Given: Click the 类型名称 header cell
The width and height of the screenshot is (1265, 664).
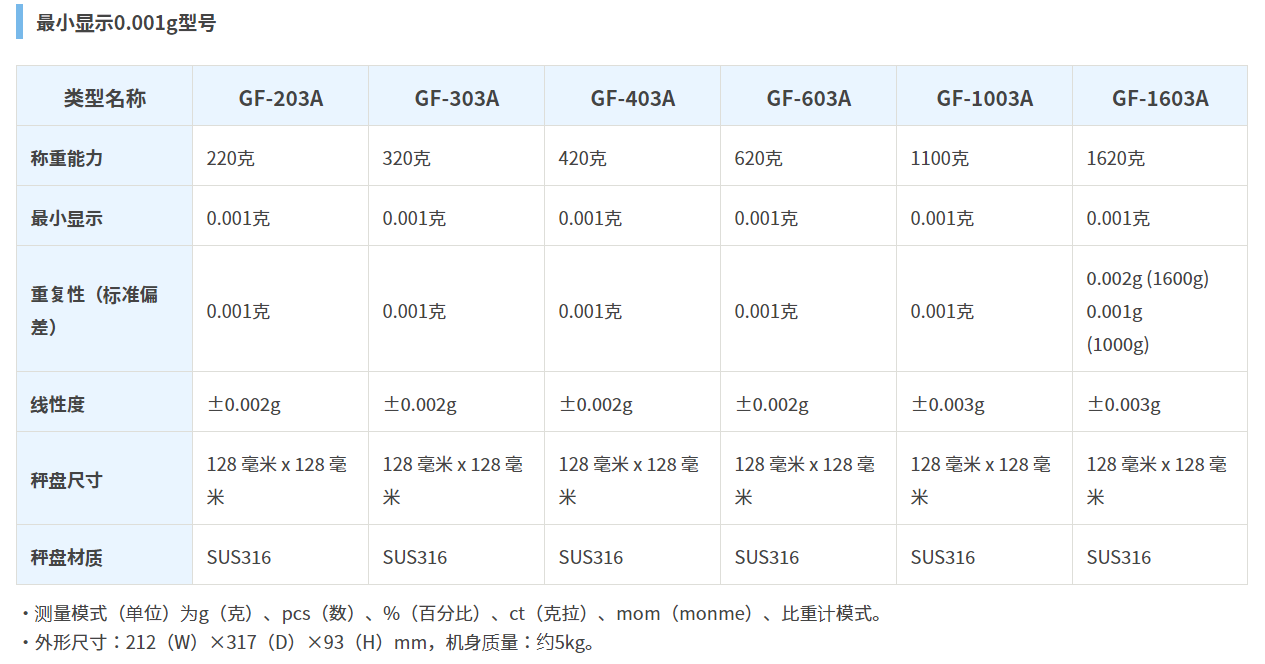Looking at the screenshot, I should click(104, 98).
